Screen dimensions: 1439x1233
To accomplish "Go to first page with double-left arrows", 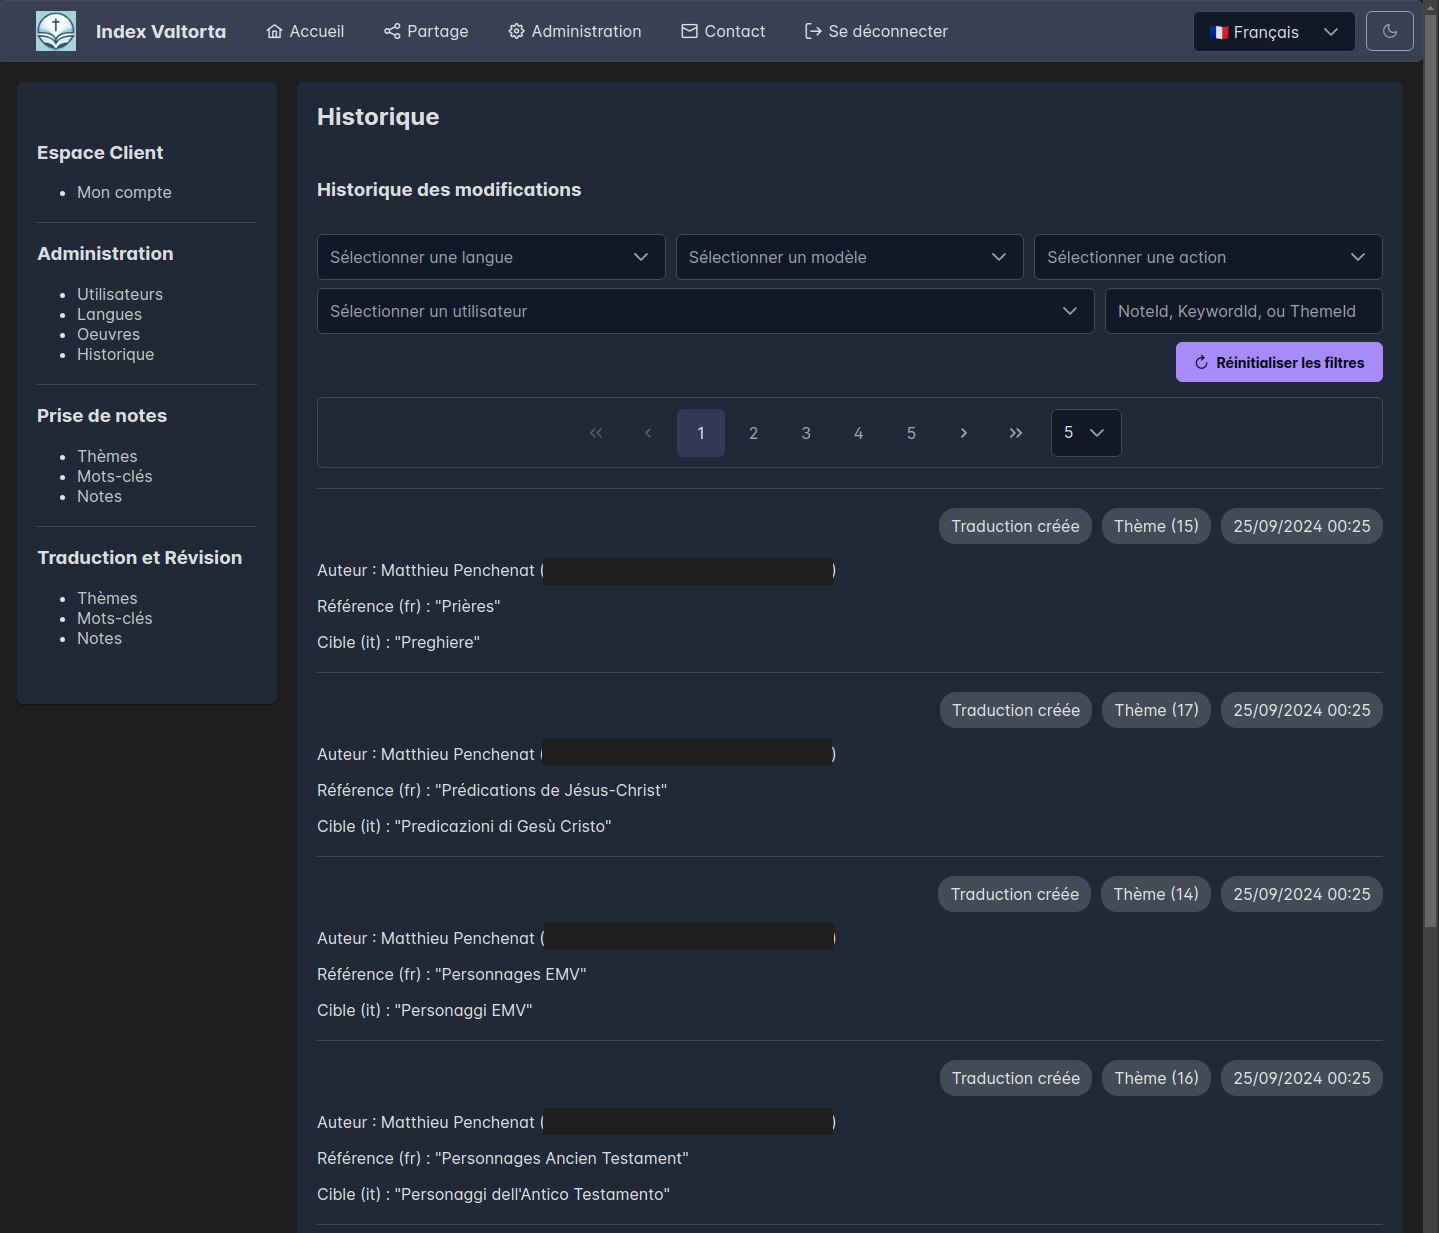I will click(x=596, y=433).
